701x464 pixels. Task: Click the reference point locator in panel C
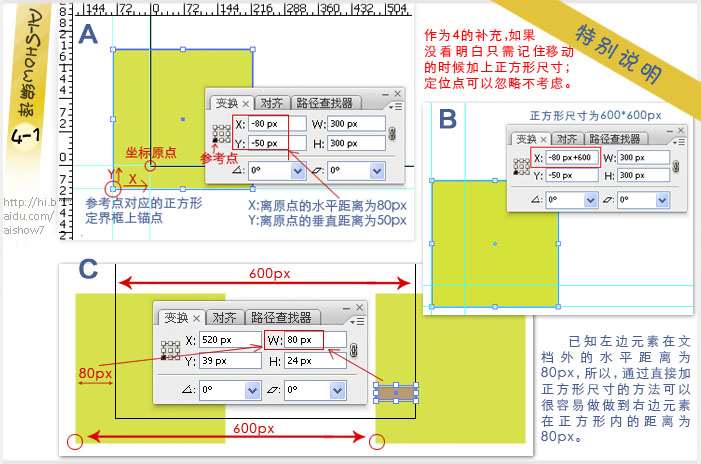coord(170,350)
